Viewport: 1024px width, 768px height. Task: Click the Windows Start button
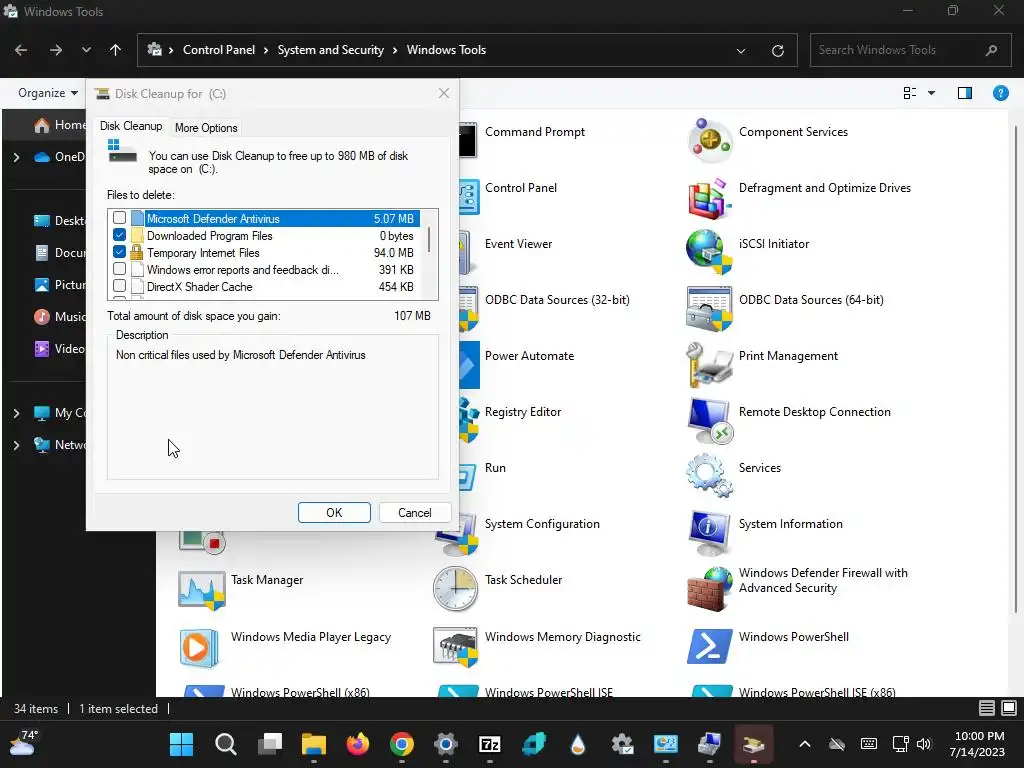pos(182,744)
